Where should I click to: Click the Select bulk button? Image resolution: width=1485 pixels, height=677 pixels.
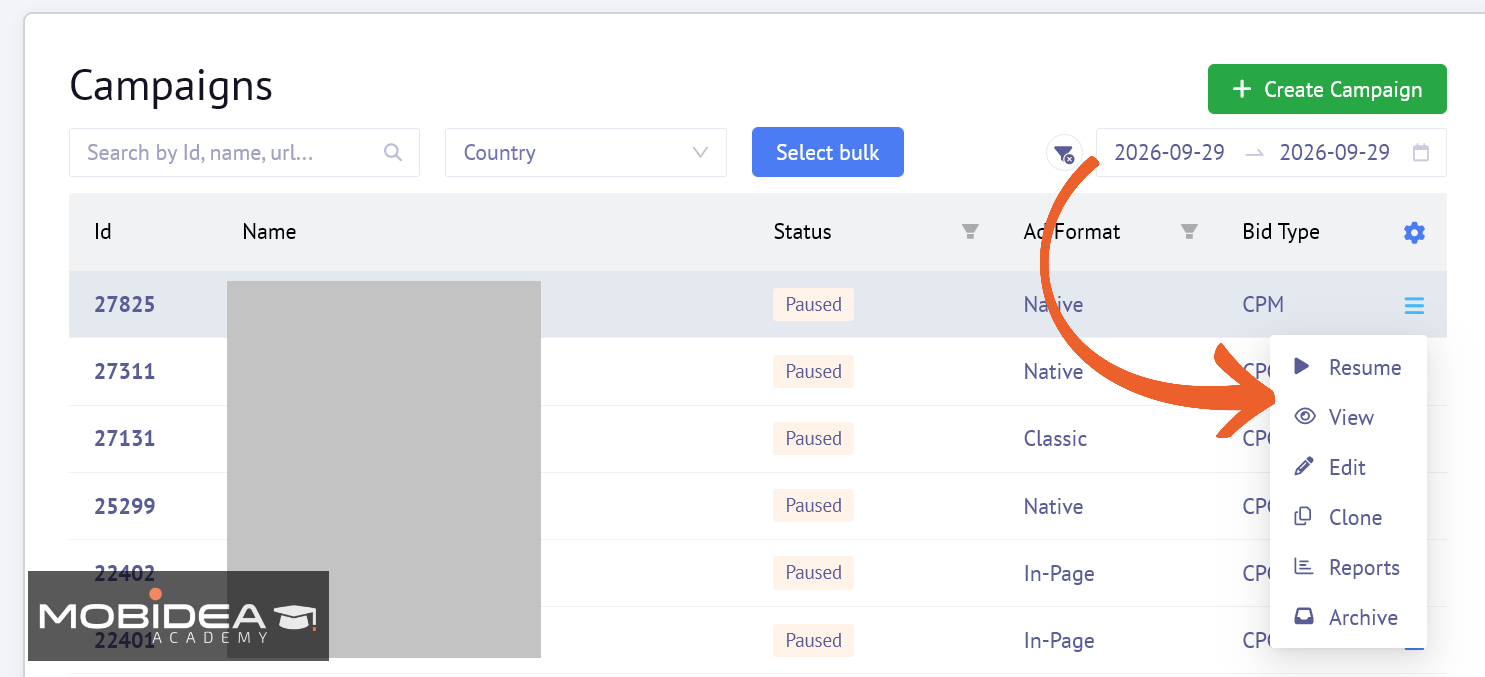(828, 152)
